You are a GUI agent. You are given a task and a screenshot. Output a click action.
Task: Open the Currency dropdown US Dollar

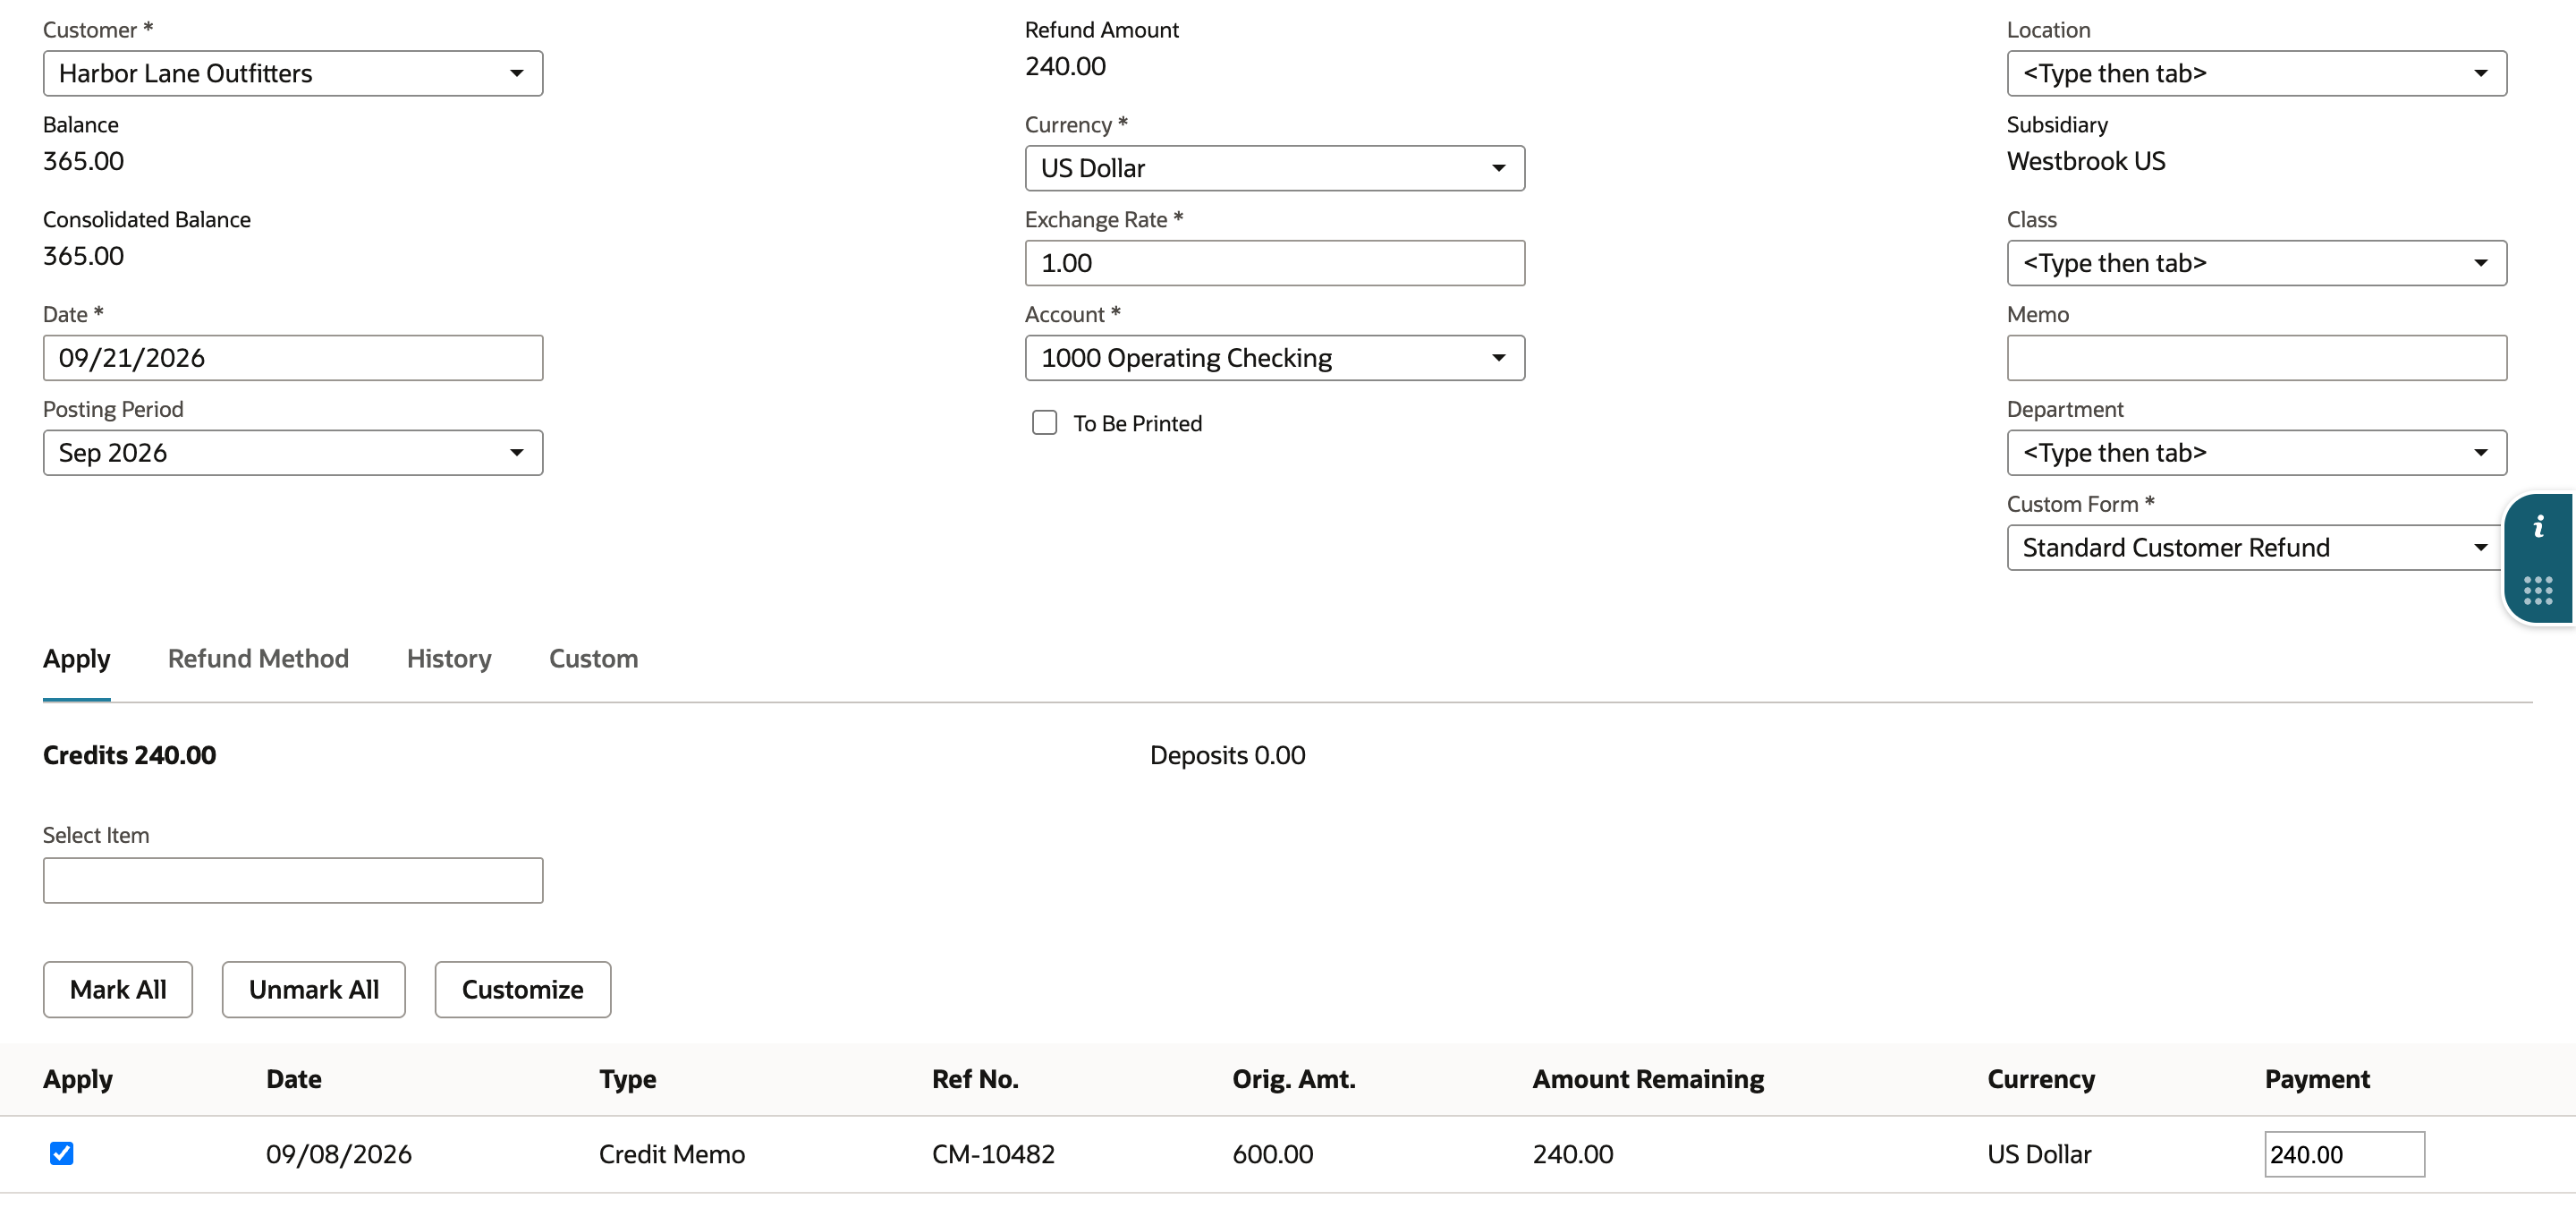coord(1274,168)
